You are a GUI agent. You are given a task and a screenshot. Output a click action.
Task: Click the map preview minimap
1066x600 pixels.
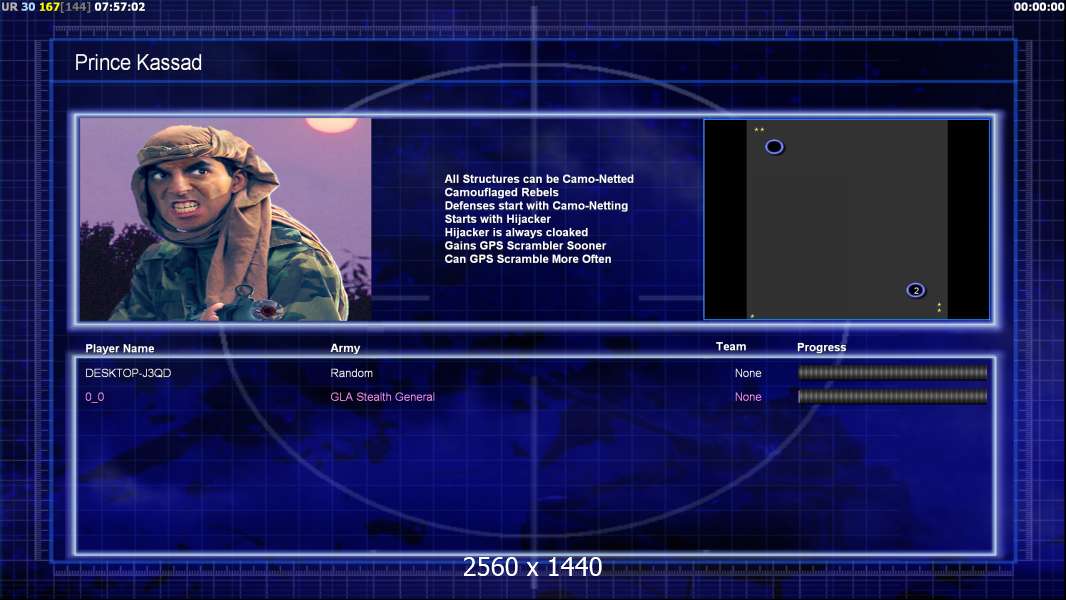coord(846,219)
